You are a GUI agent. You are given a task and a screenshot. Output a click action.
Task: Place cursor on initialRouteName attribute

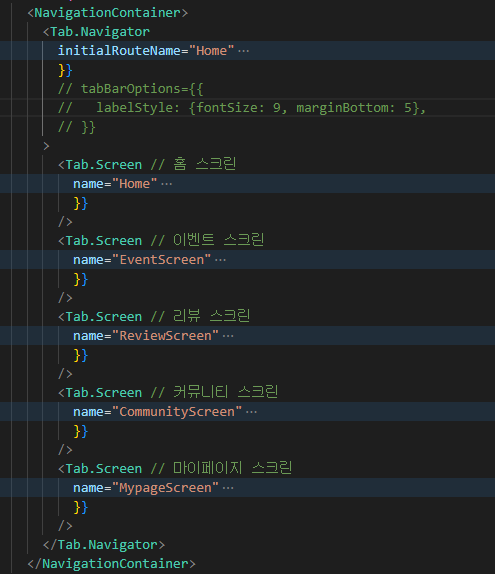tap(119, 51)
